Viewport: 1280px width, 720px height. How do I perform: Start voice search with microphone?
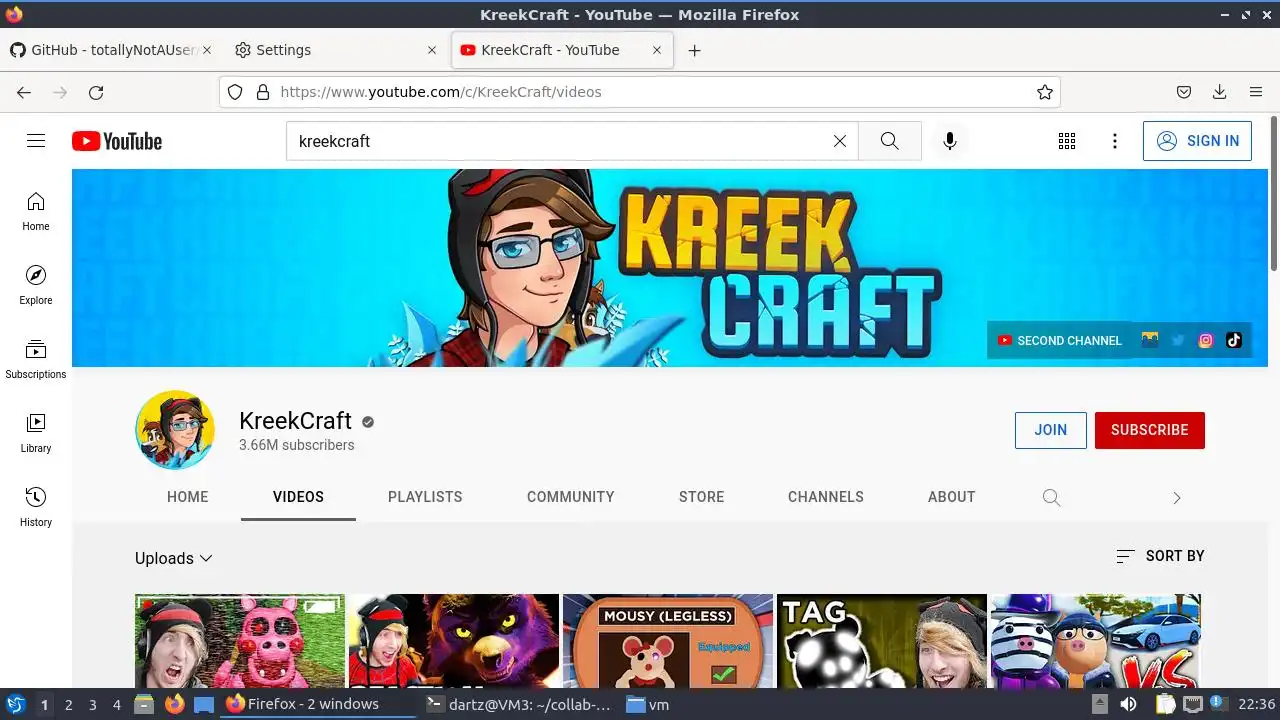point(950,141)
